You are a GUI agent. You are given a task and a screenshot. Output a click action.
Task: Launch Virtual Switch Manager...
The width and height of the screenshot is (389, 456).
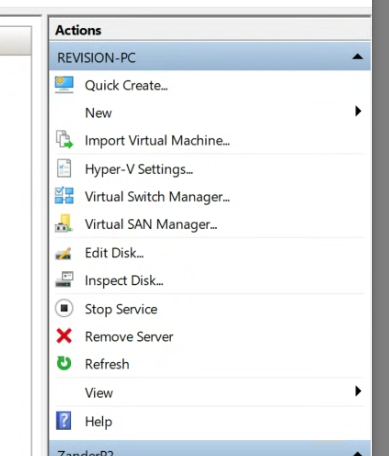157,197
